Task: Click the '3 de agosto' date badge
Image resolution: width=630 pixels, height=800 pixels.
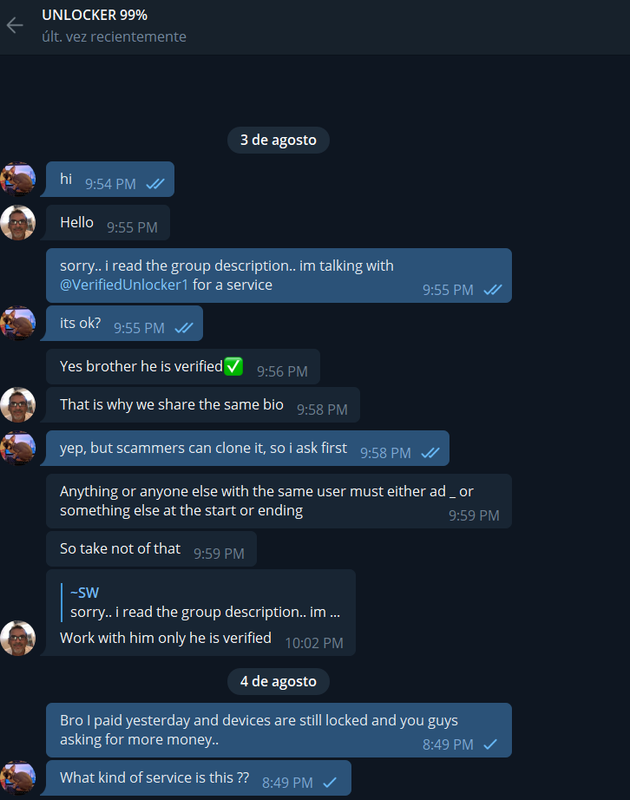Action: click(278, 140)
